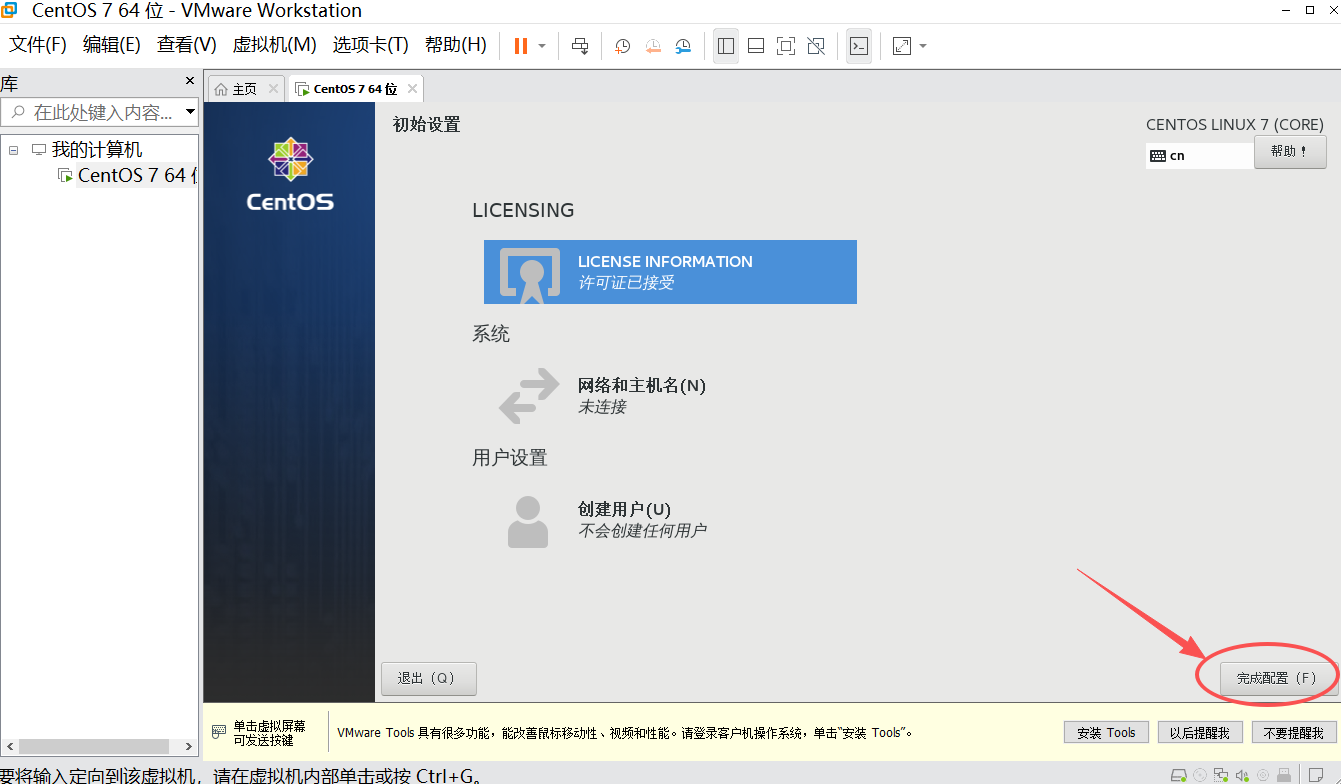Click the 不要提醒我 button
The height and width of the screenshot is (784, 1341).
coord(1295,733)
